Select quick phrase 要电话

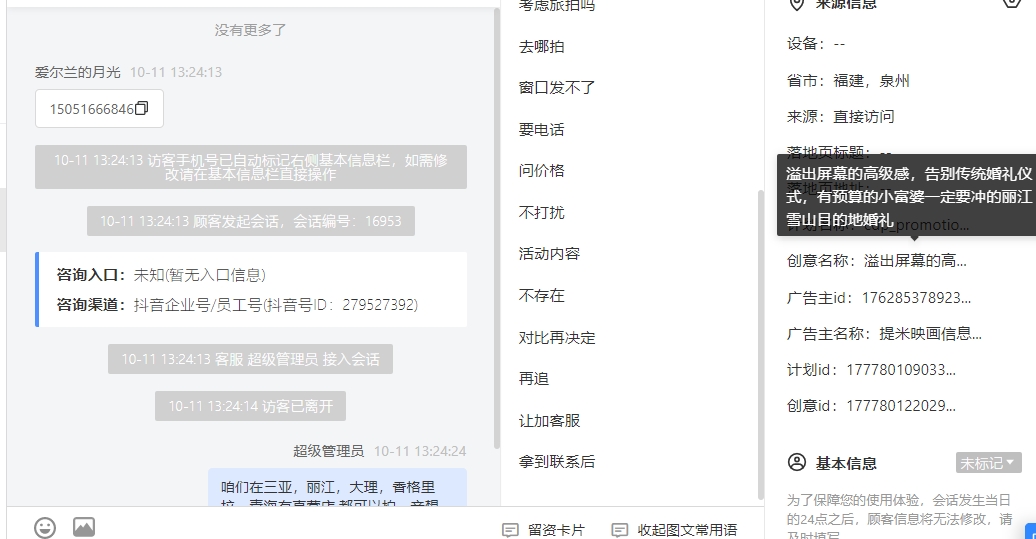(541, 129)
